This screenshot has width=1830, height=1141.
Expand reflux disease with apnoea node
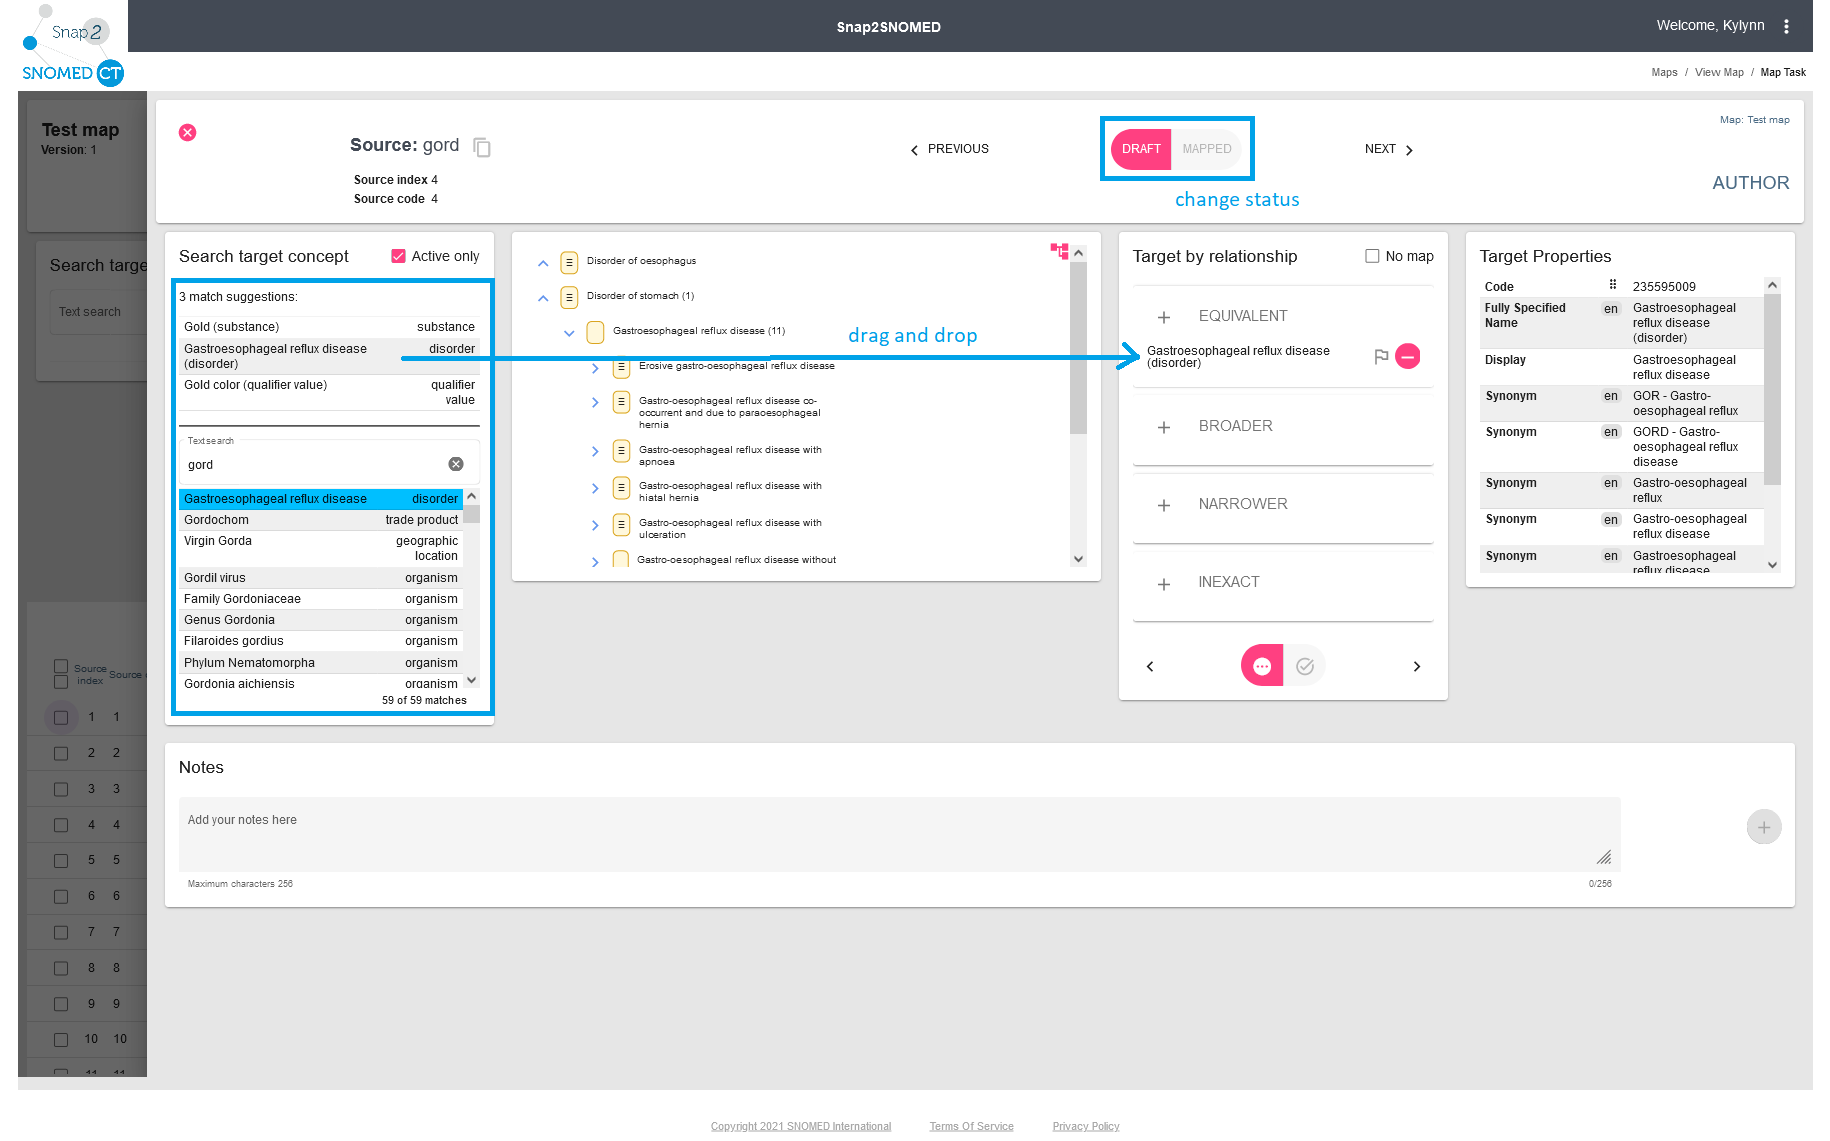[595, 452]
